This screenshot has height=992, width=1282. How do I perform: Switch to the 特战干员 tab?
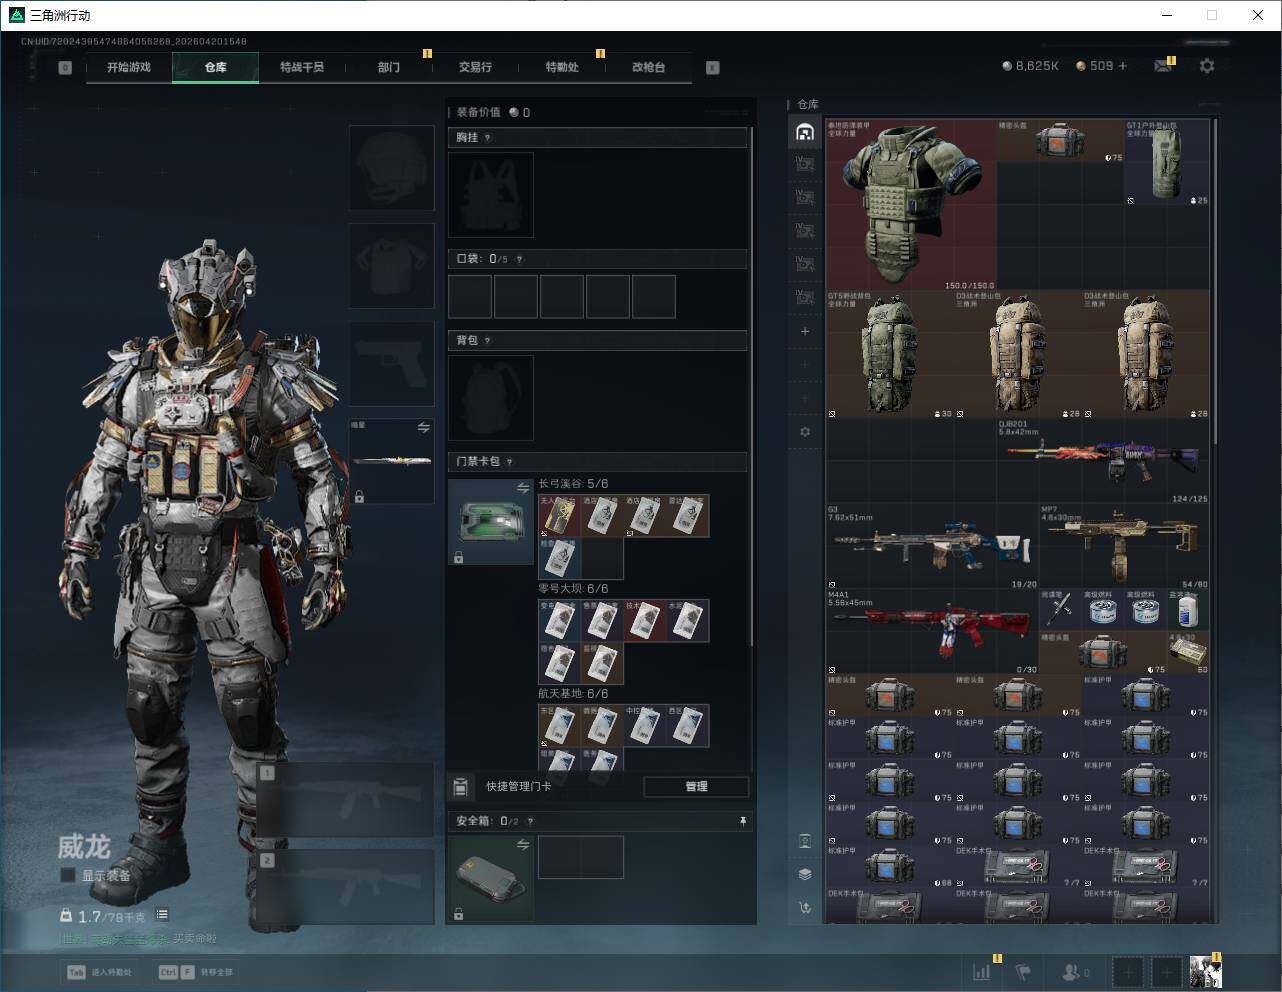click(x=302, y=67)
